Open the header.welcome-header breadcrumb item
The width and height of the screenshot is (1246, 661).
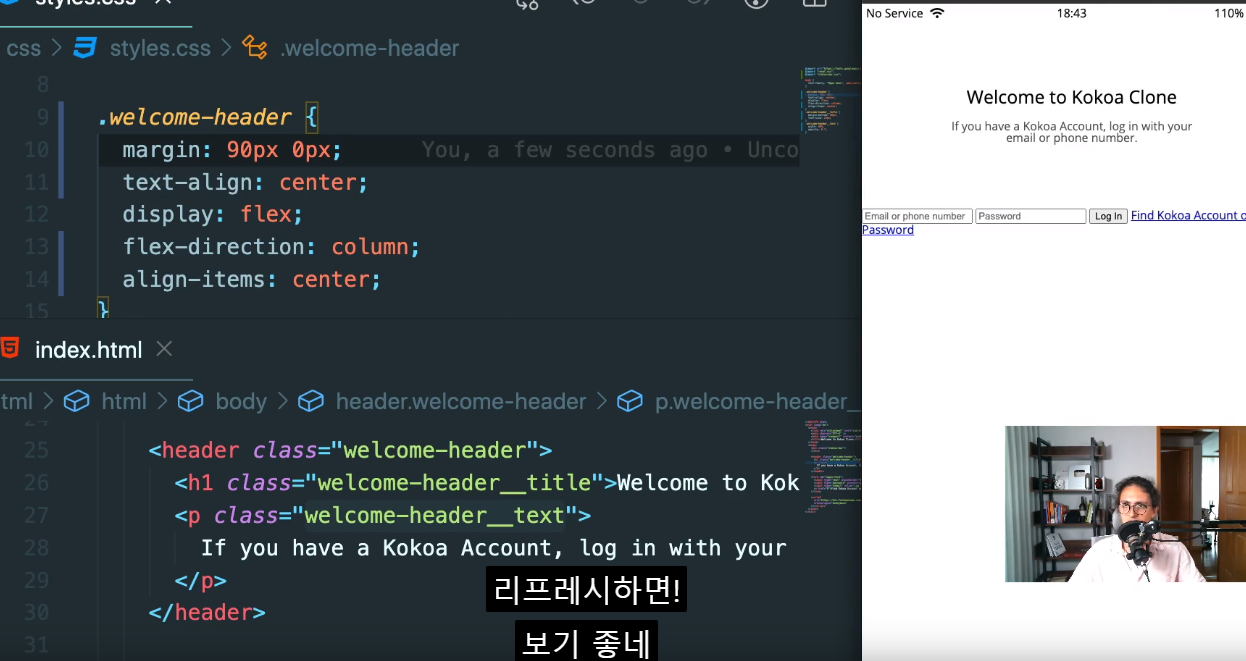coord(461,401)
